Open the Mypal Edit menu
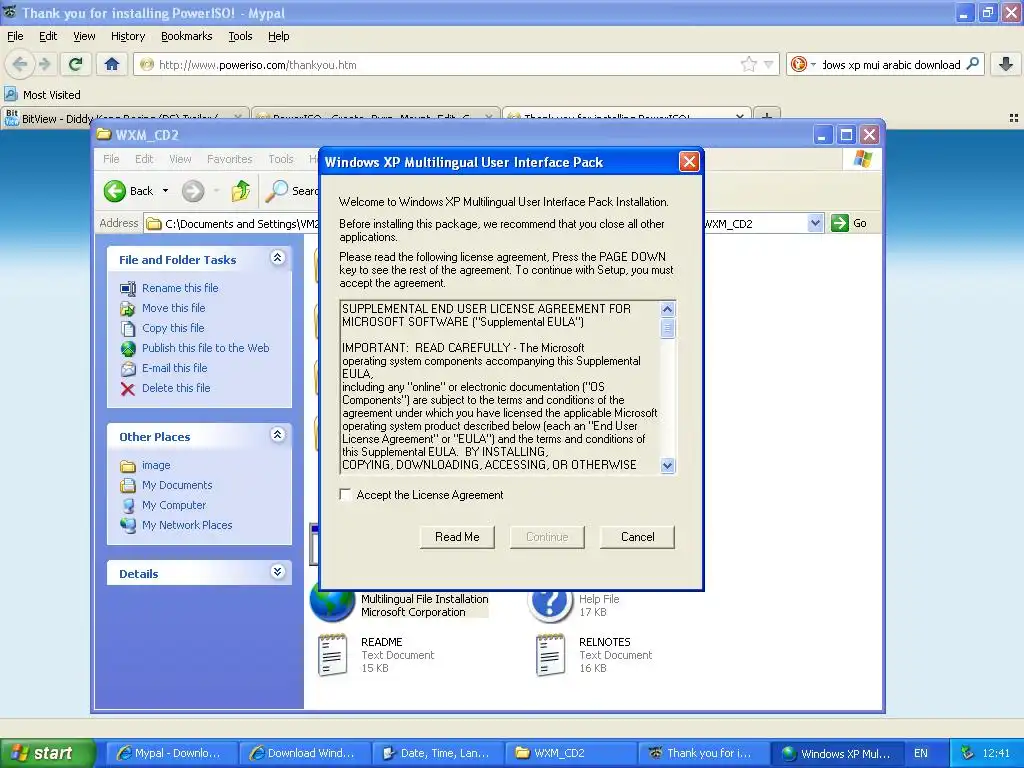 [48, 36]
